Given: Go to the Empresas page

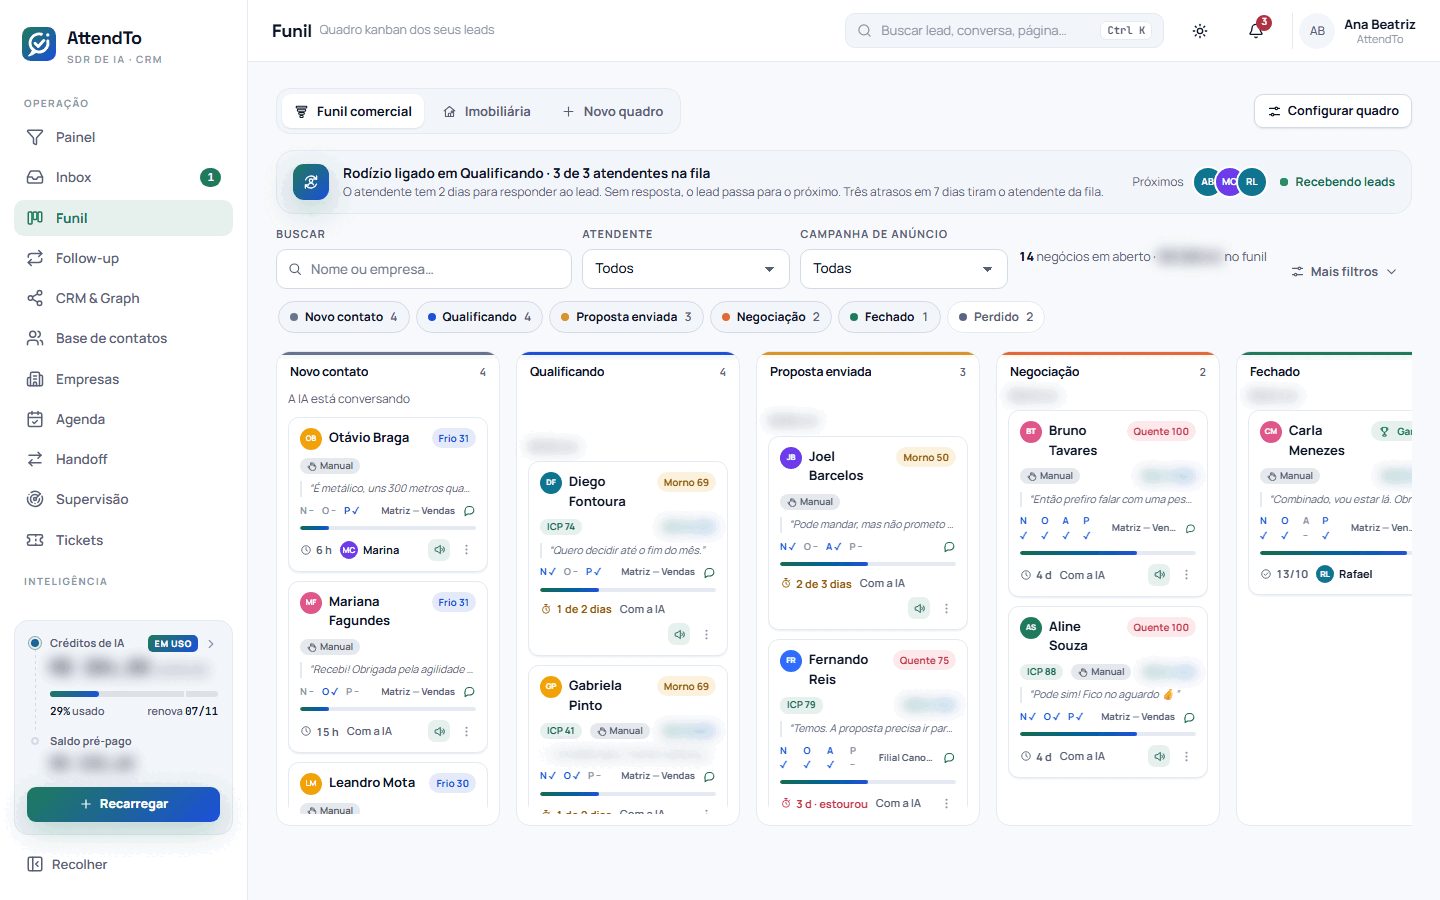Looking at the screenshot, I should [x=123, y=379].
